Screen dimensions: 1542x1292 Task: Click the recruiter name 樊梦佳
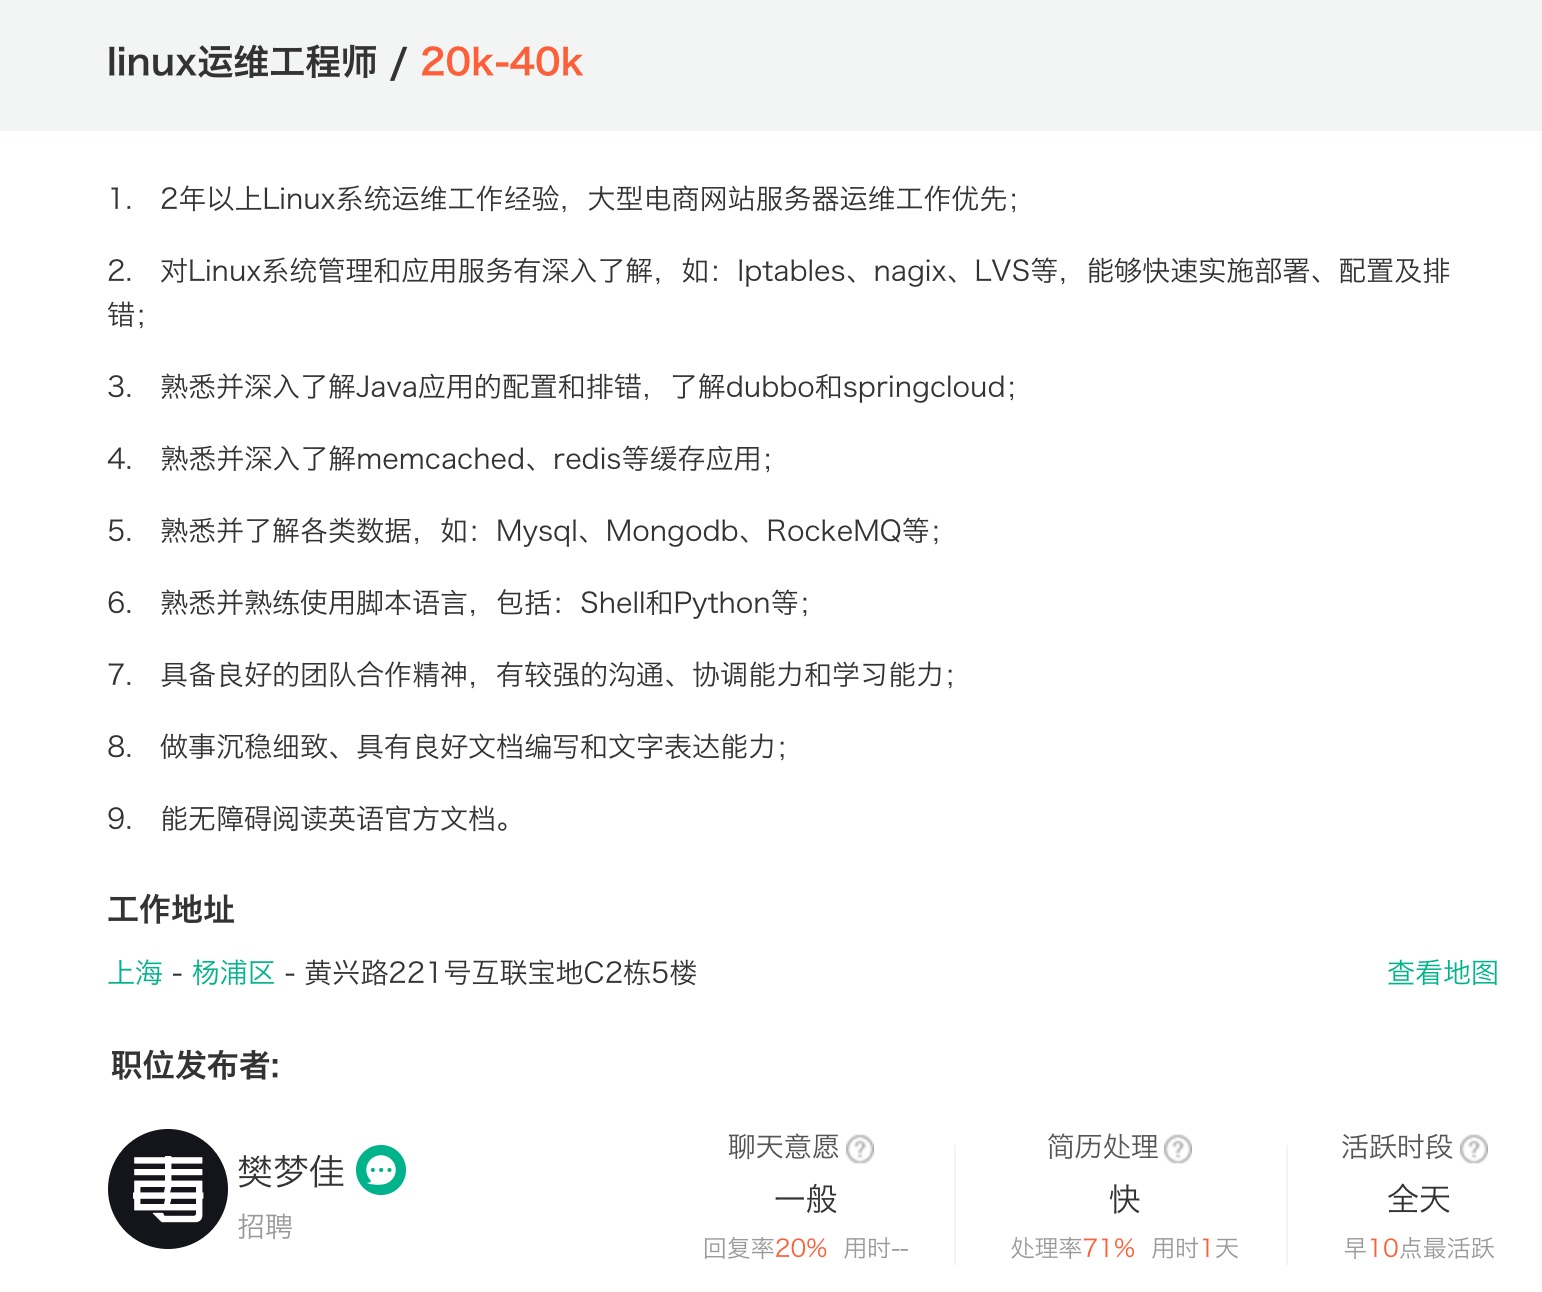pyautogui.click(x=291, y=1171)
